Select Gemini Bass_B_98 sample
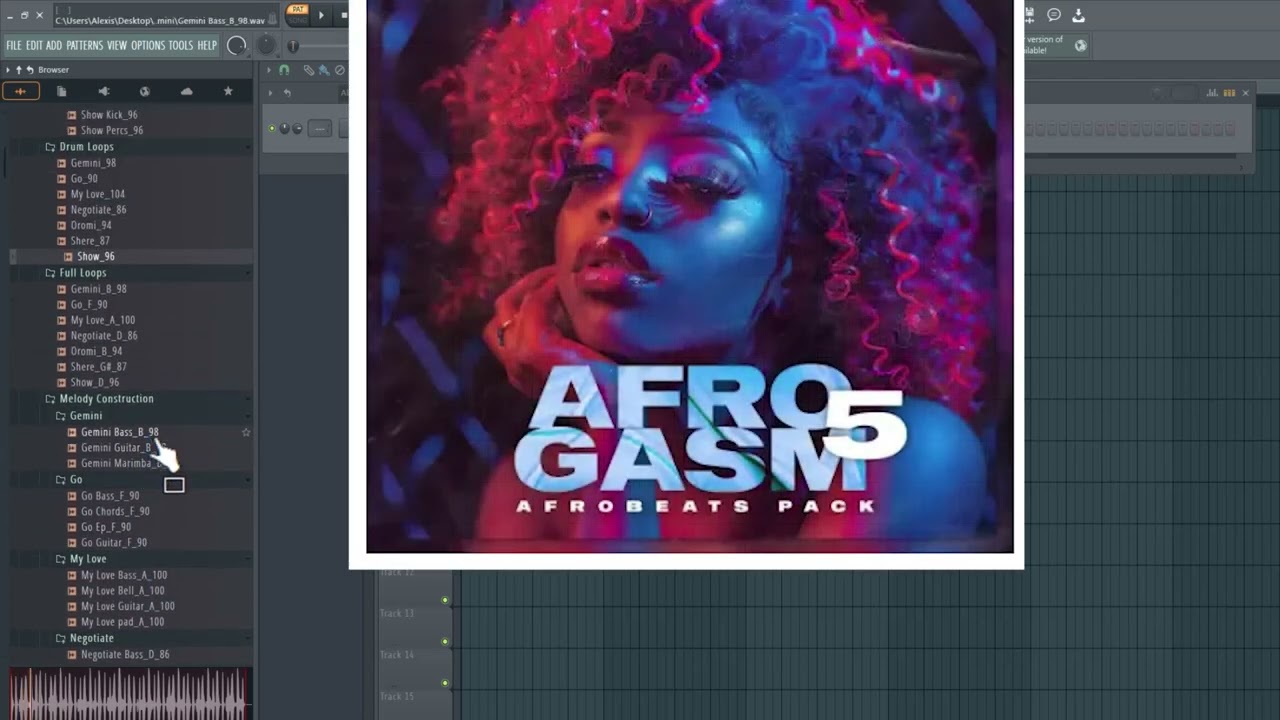The width and height of the screenshot is (1280, 720). point(119,432)
